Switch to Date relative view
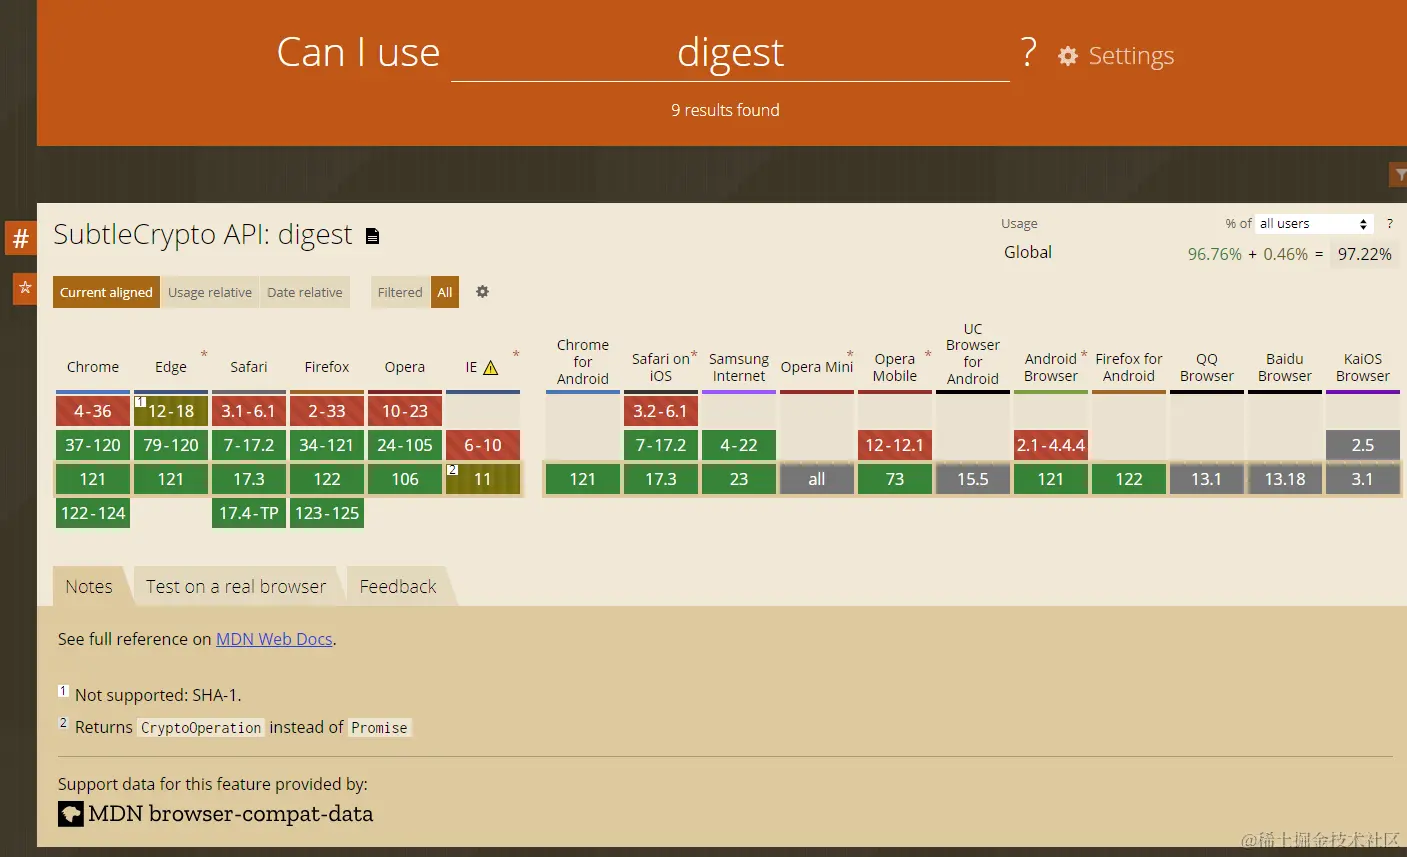This screenshot has height=857, width=1407. [304, 292]
